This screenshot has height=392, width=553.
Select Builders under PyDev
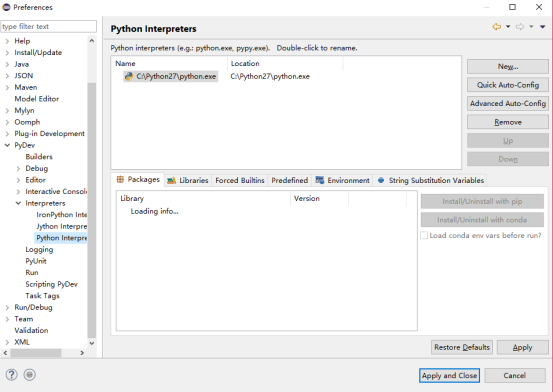tap(39, 157)
